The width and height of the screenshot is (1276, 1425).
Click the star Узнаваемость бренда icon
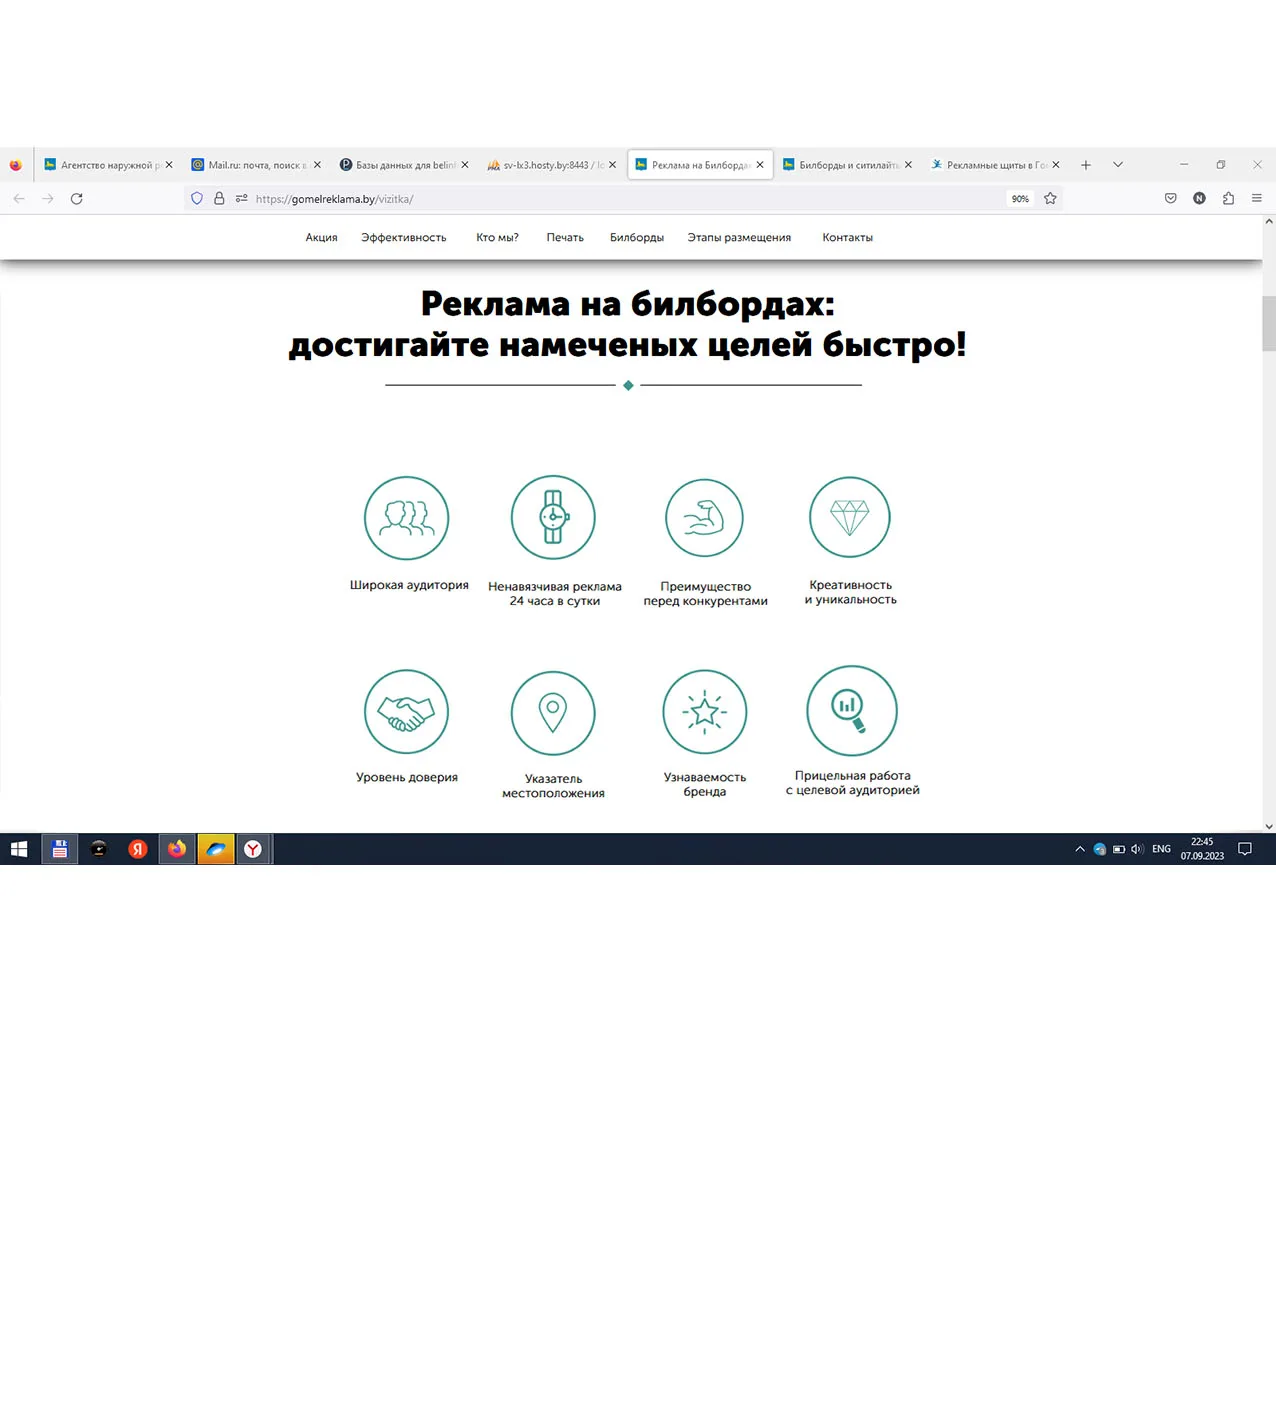(704, 711)
